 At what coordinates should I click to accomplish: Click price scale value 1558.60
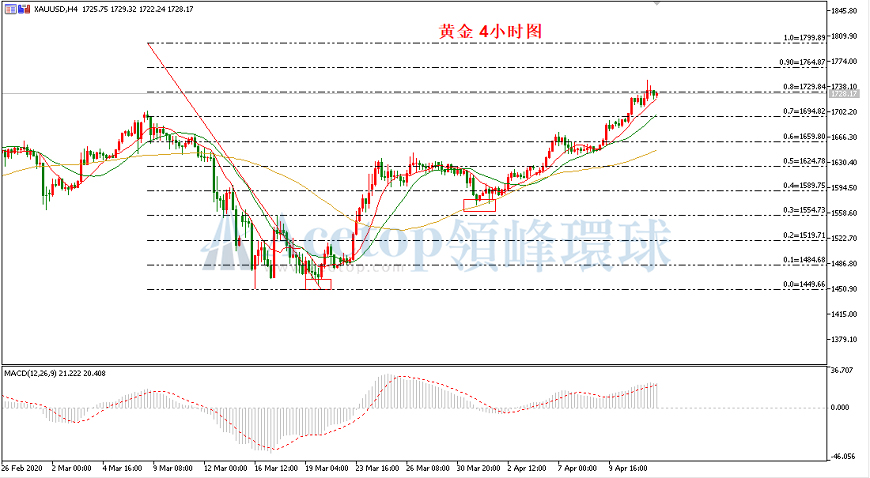click(x=844, y=213)
